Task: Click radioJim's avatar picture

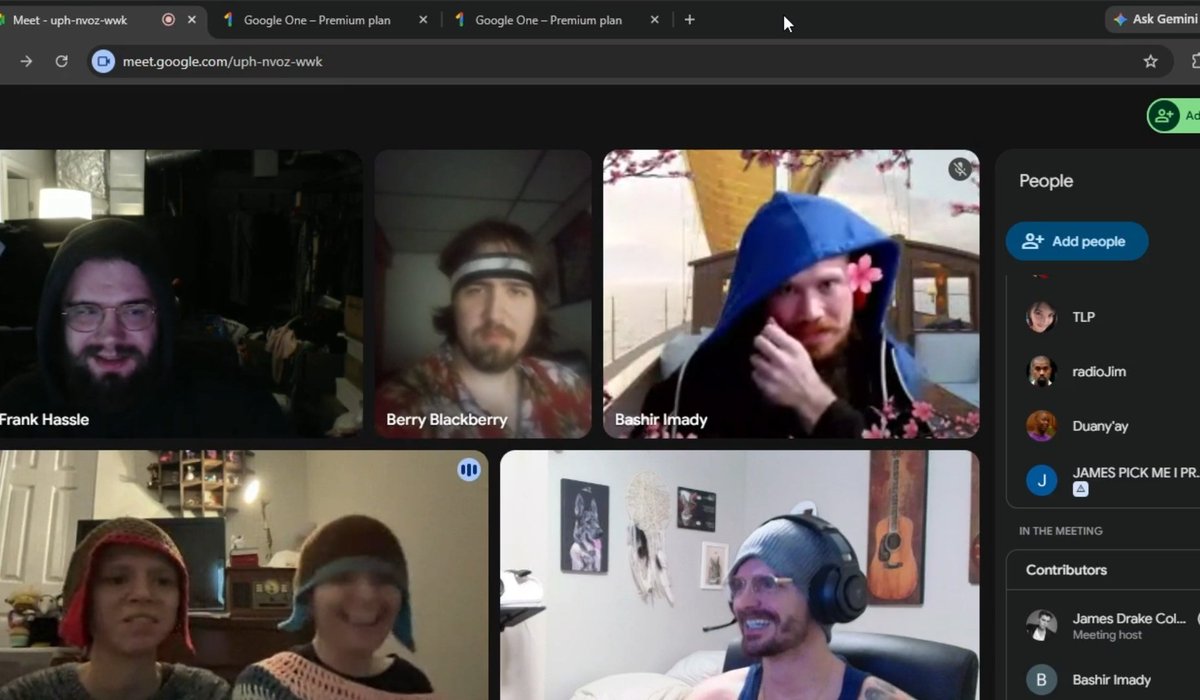Action: (x=1041, y=371)
